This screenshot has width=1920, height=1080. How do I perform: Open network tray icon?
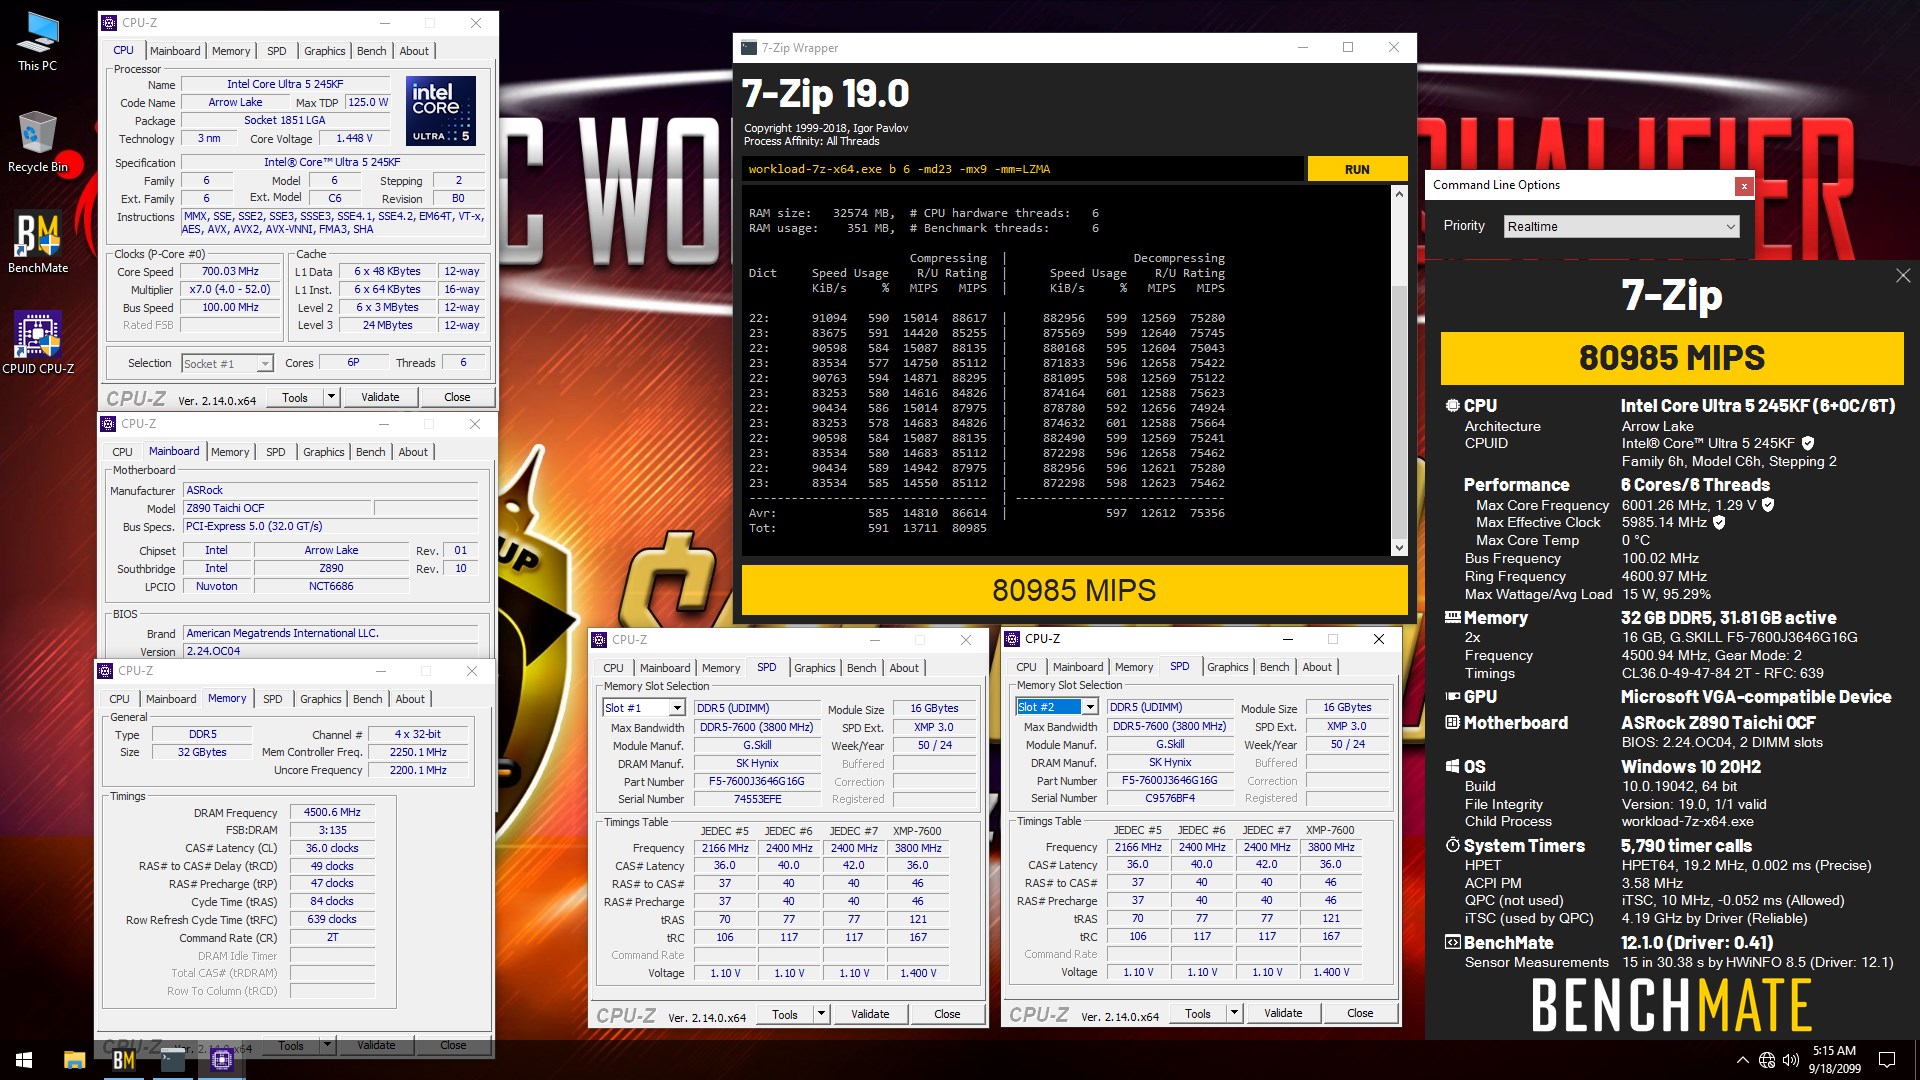(x=1767, y=1060)
